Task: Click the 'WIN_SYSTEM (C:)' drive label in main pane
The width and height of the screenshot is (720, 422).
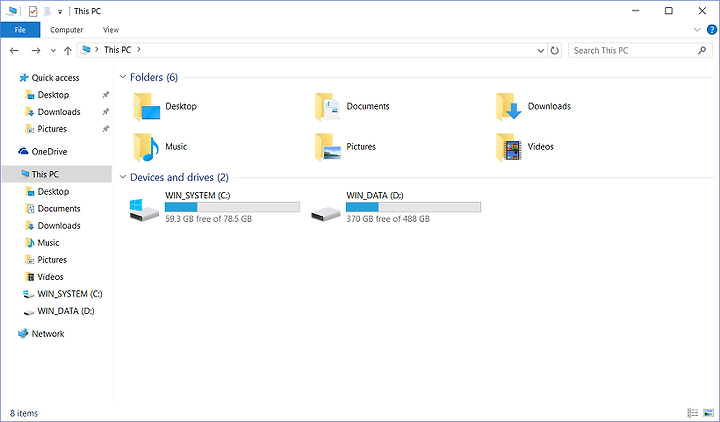Action: (x=197, y=195)
